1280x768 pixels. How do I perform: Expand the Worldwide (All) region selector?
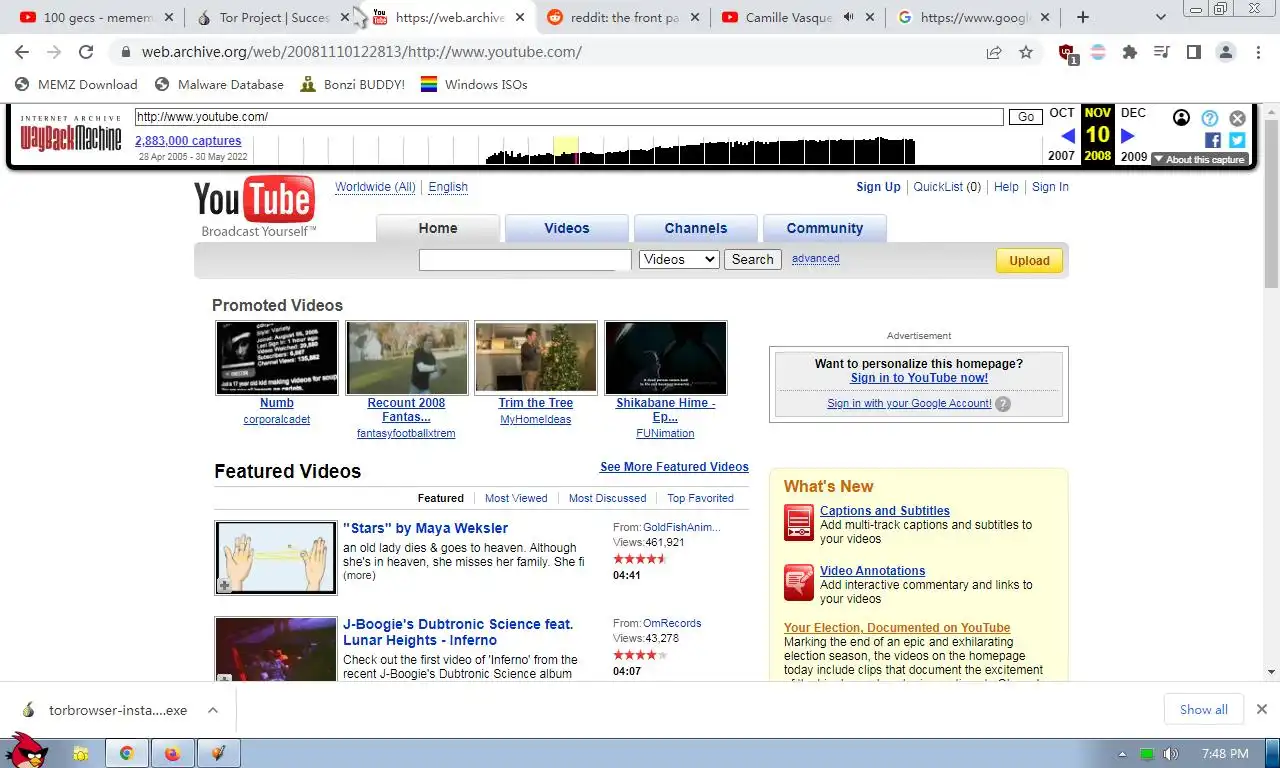pyautogui.click(x=375, y=187)
